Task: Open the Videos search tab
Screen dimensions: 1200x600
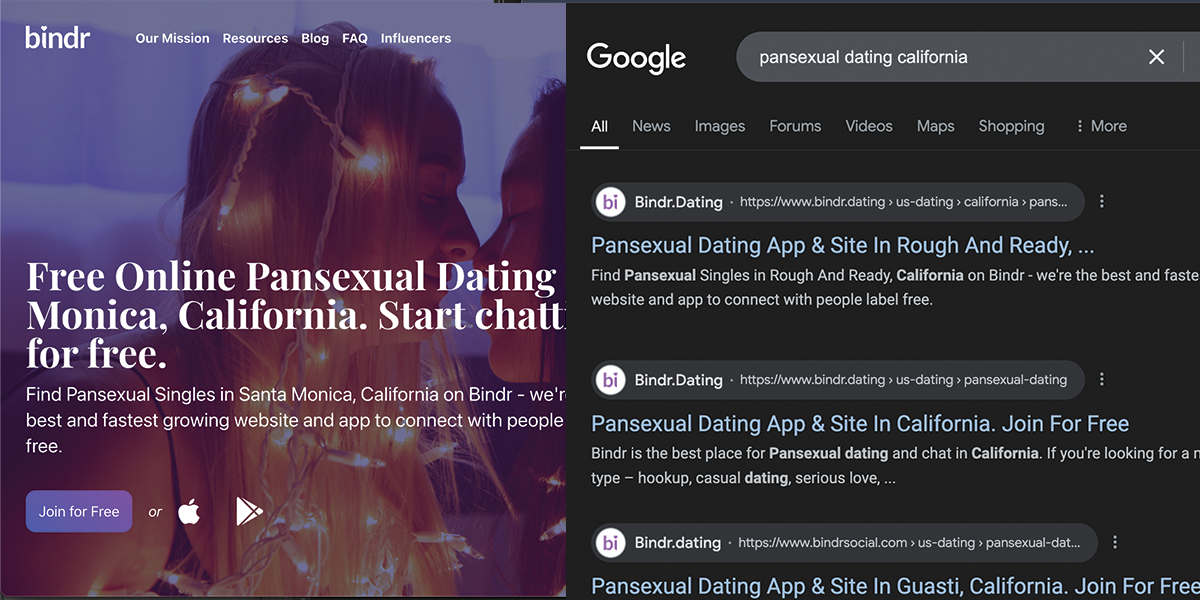Action: [x=869, y=126]
